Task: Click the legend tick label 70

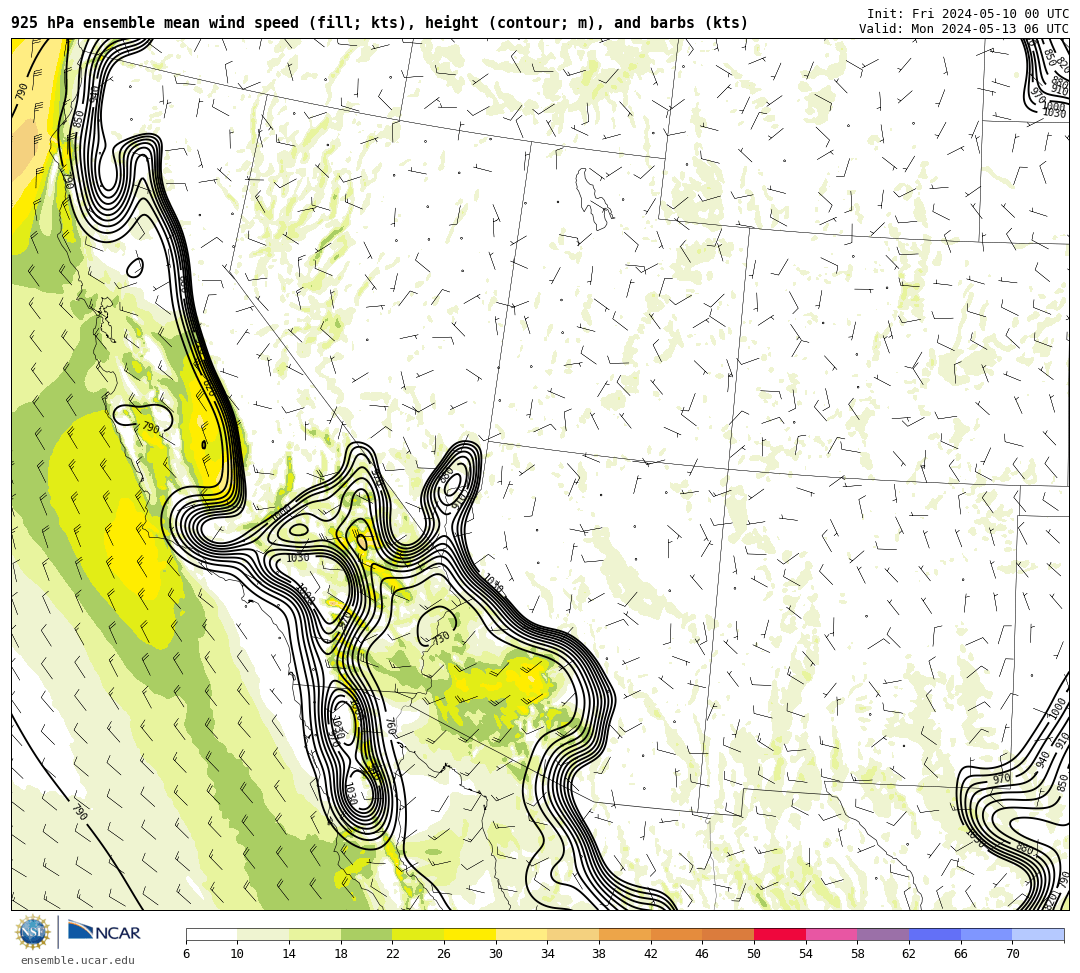Action: click(1012, 954)
